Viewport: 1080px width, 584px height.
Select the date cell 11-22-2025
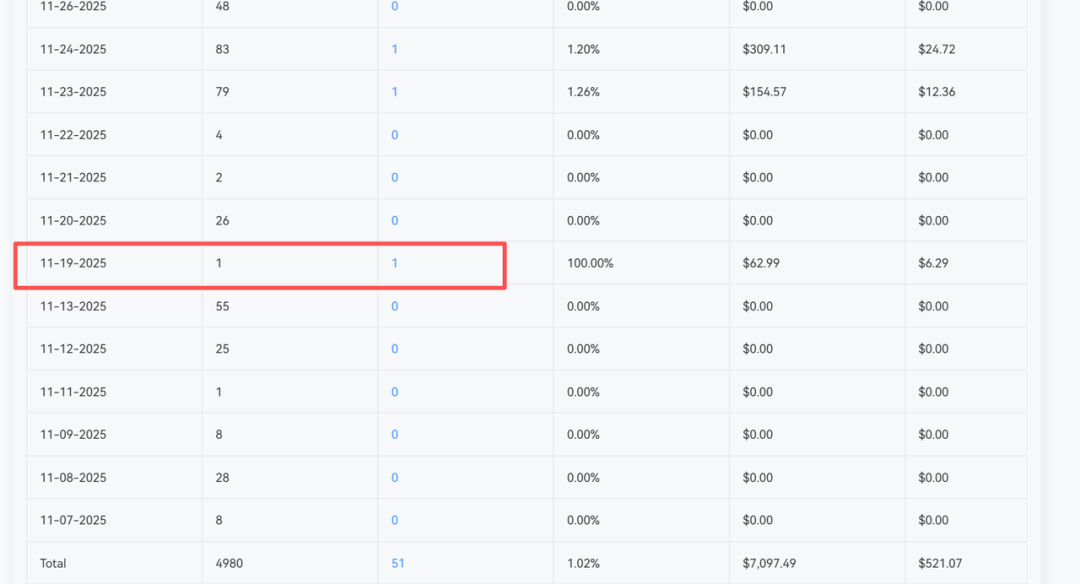pos(73,135)
